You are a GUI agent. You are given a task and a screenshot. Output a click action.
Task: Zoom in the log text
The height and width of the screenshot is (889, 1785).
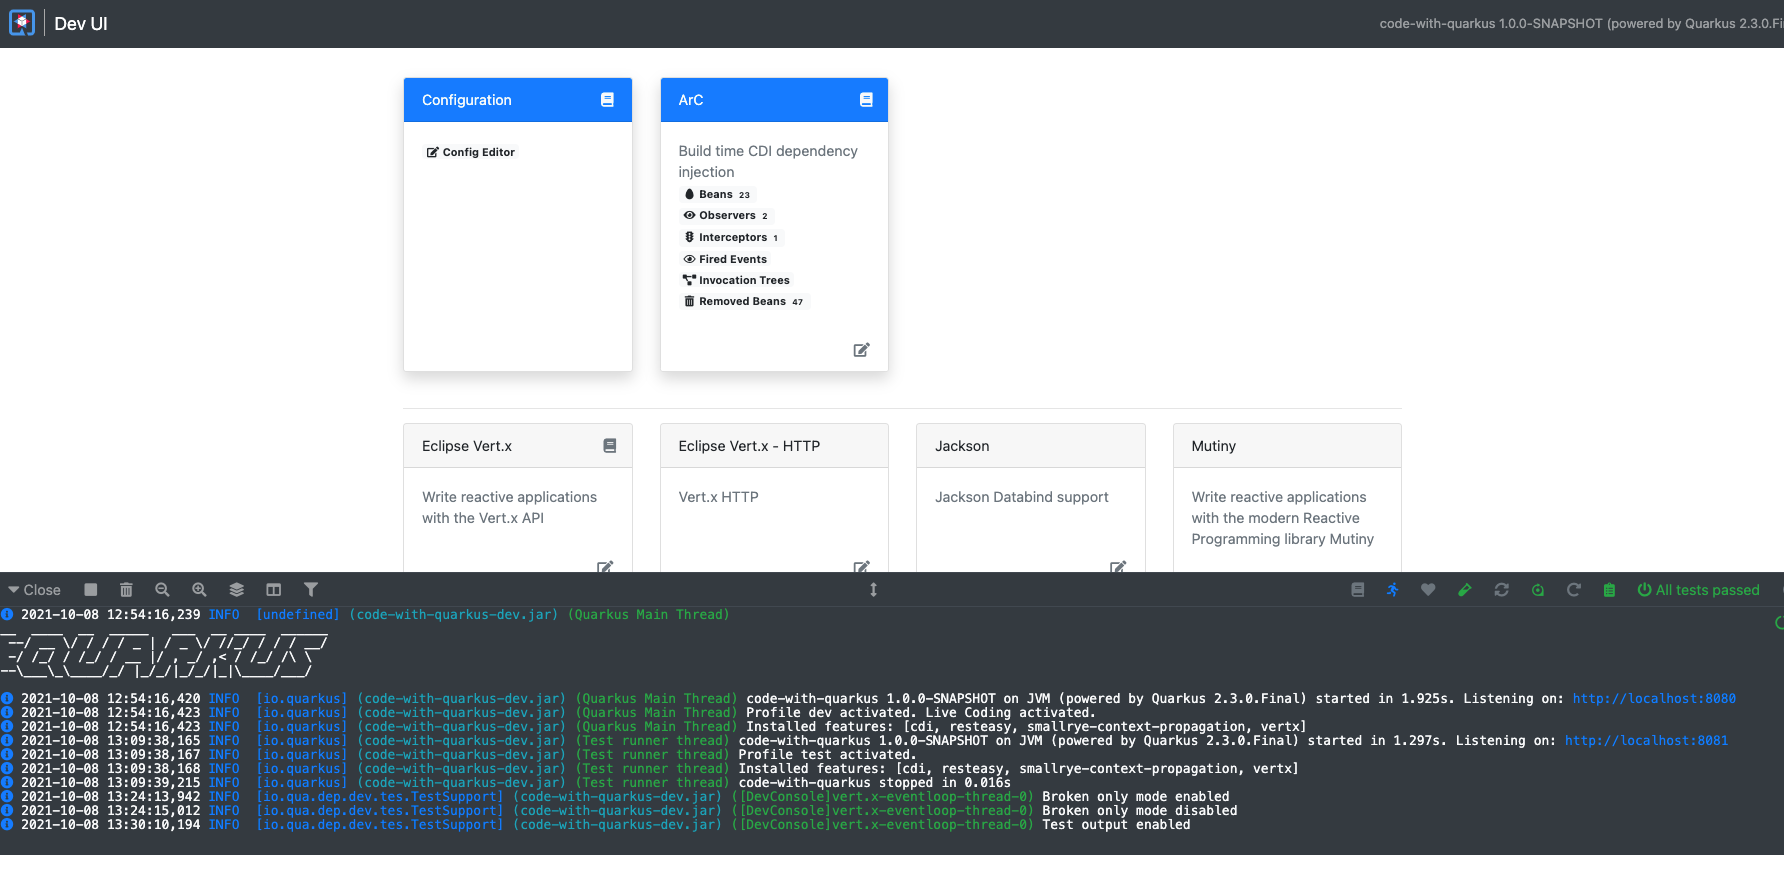coord(199,590)
